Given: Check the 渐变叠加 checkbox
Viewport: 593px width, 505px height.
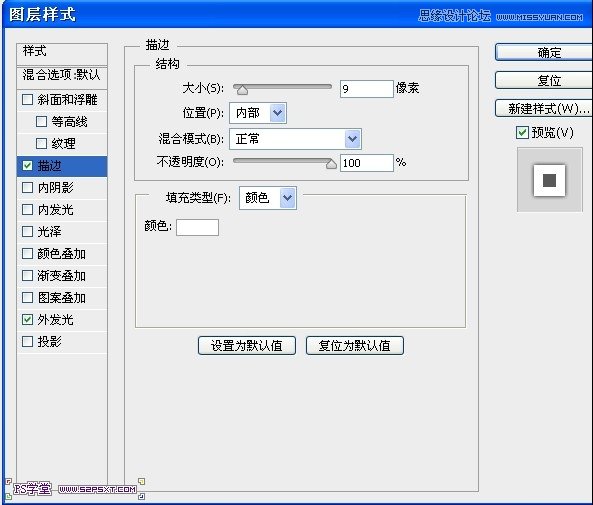Looking at the screenshot, I should coord(27,275).
